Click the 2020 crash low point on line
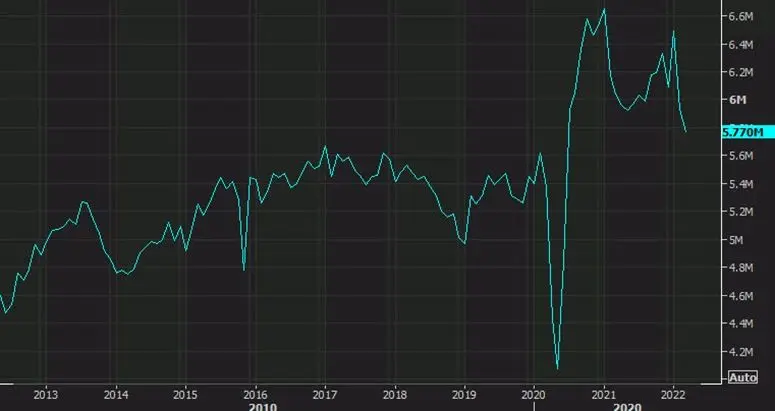 click(557, 368)
